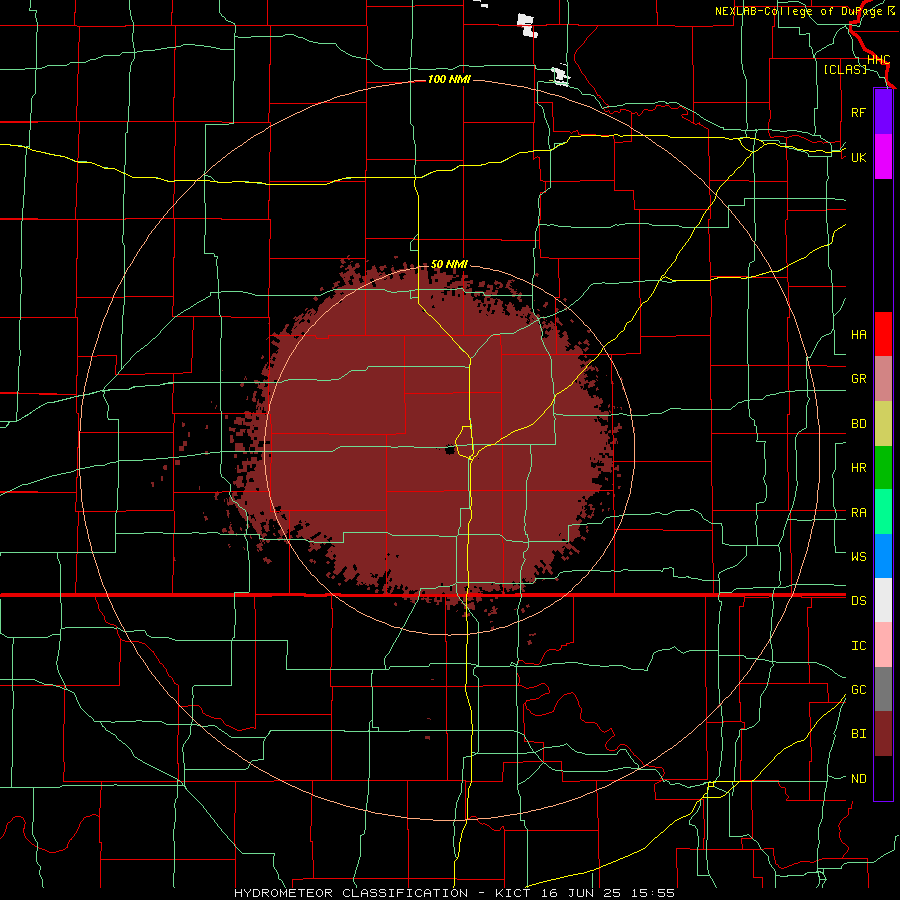Click the UK legend label text
The width and height of the screenshot is (900, 900).
[858, 157]
